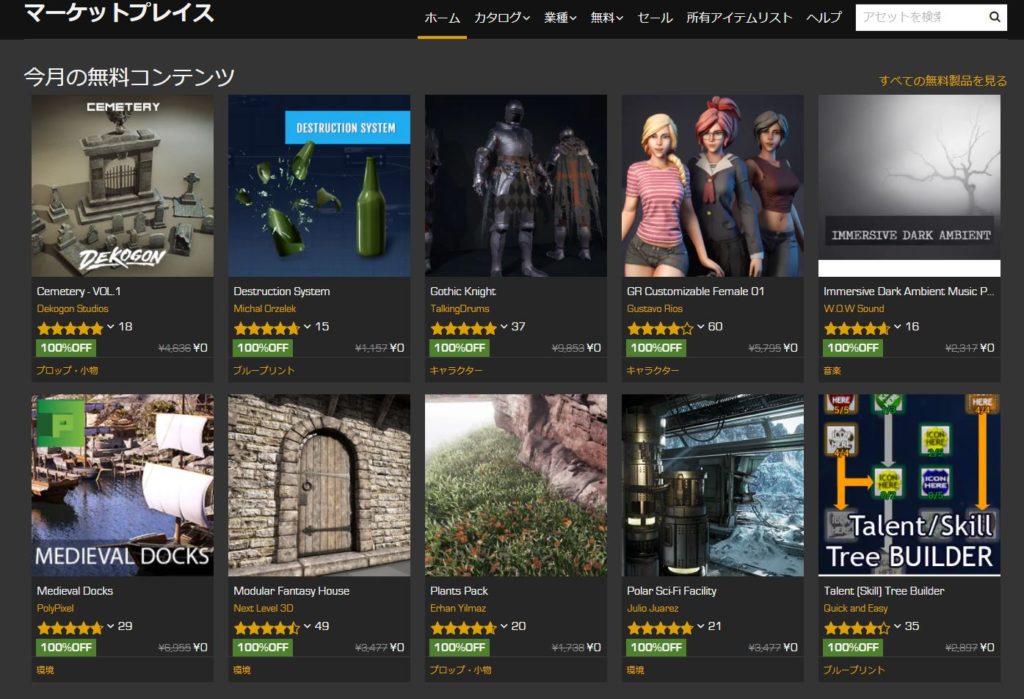Screen dimensions: 1024x699
Task: Click the 100%OFF badge on Plants Pack
Action: [459, 647]
